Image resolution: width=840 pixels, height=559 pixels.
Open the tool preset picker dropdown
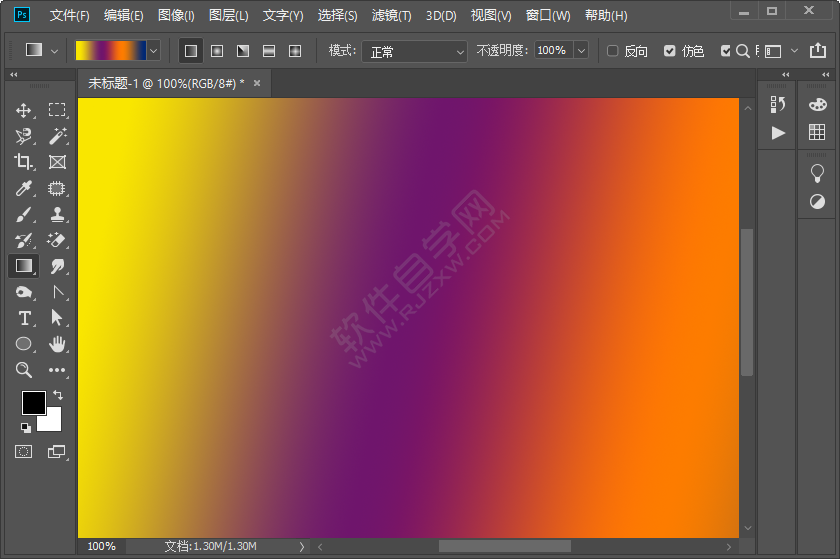click(54, 51)
